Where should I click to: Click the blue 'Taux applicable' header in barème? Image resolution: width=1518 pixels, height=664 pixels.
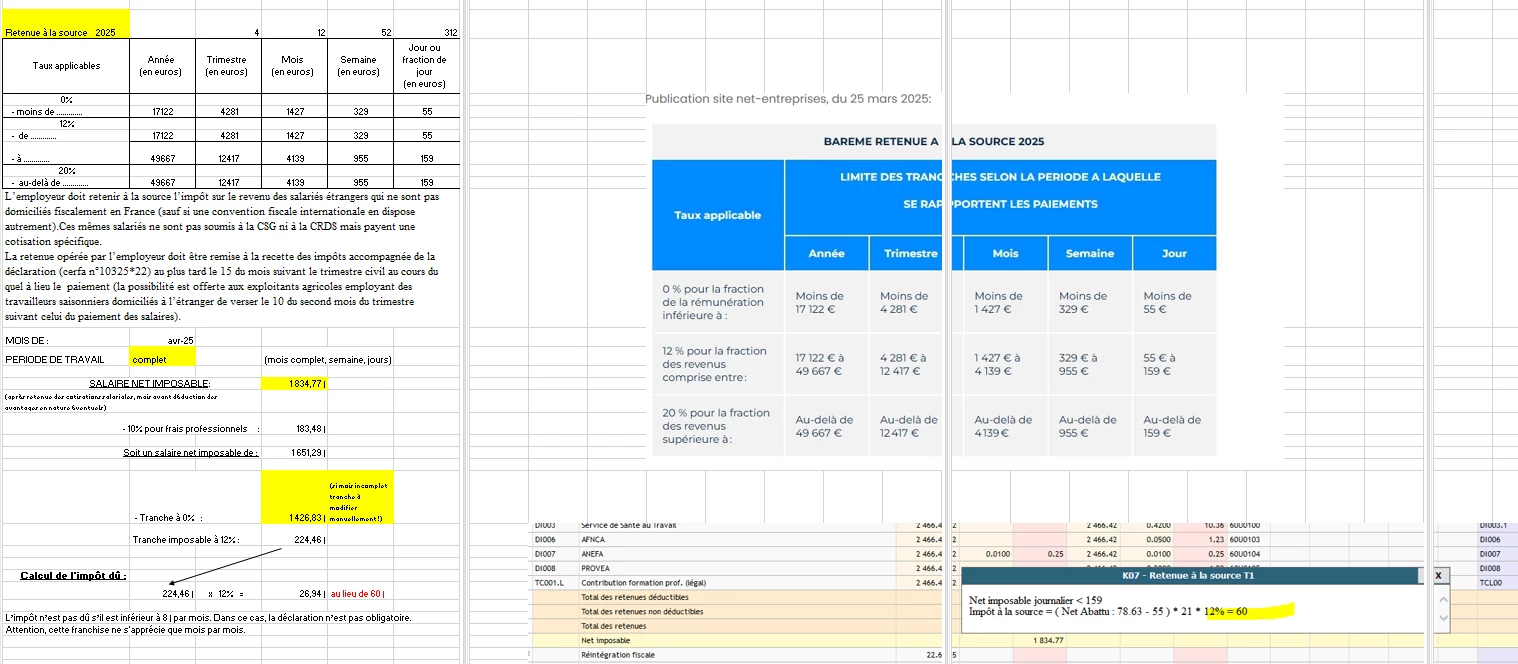717,215
